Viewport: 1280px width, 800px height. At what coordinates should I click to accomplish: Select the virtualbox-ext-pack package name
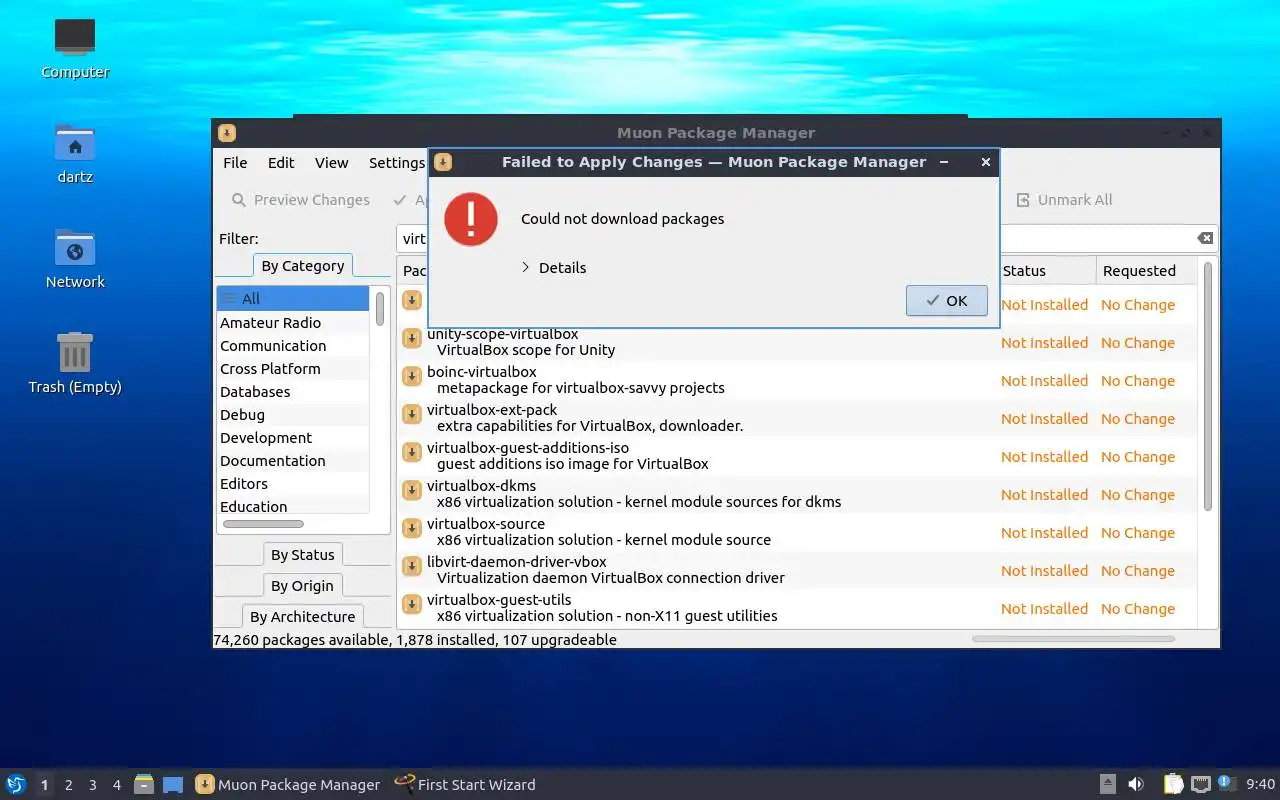[492, 410]
